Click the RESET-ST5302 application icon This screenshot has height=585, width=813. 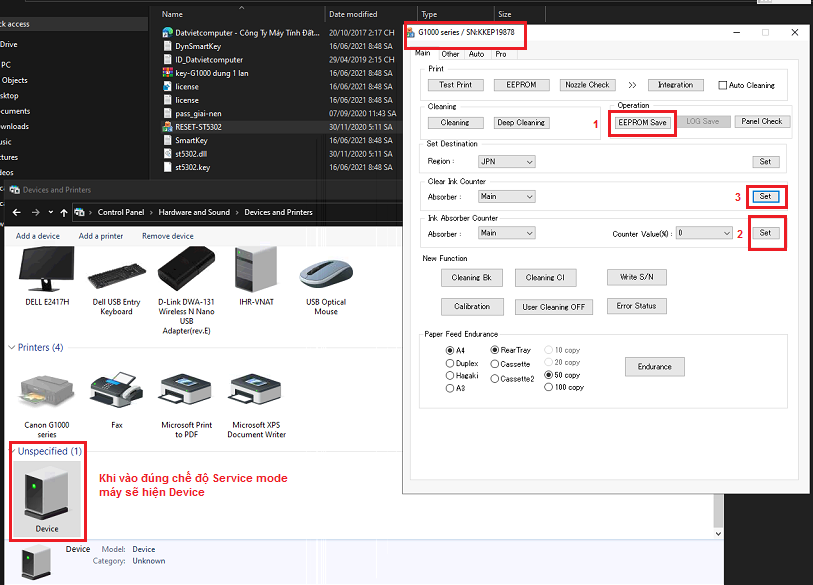pyautogui.click(x=167, y=127)
